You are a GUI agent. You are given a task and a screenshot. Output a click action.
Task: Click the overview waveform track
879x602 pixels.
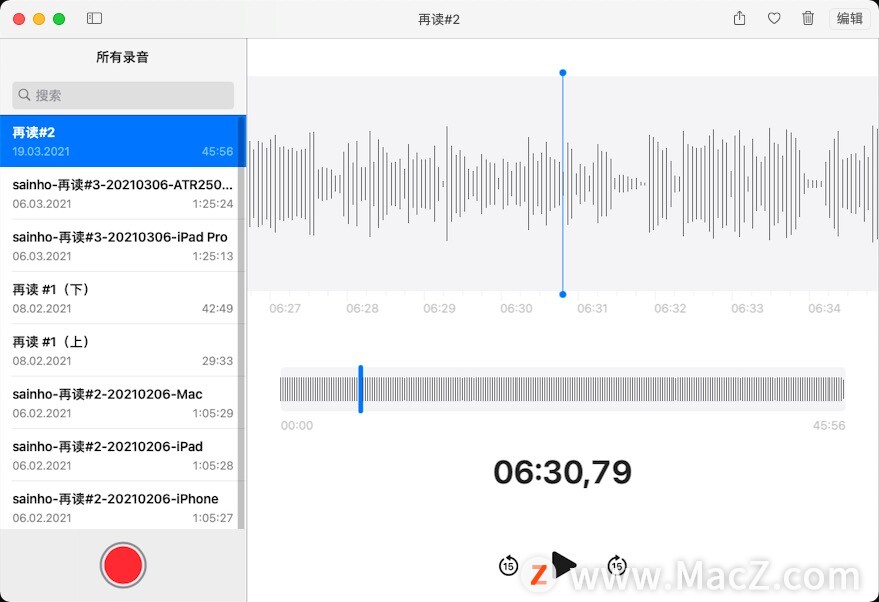562,389
